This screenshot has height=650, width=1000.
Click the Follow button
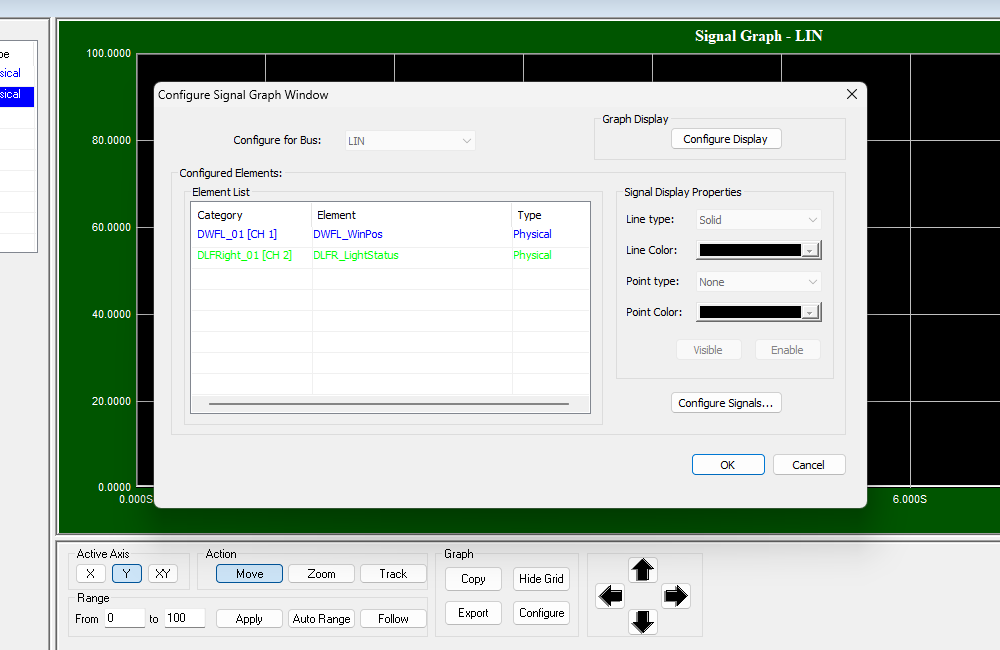tap(393, 619)
